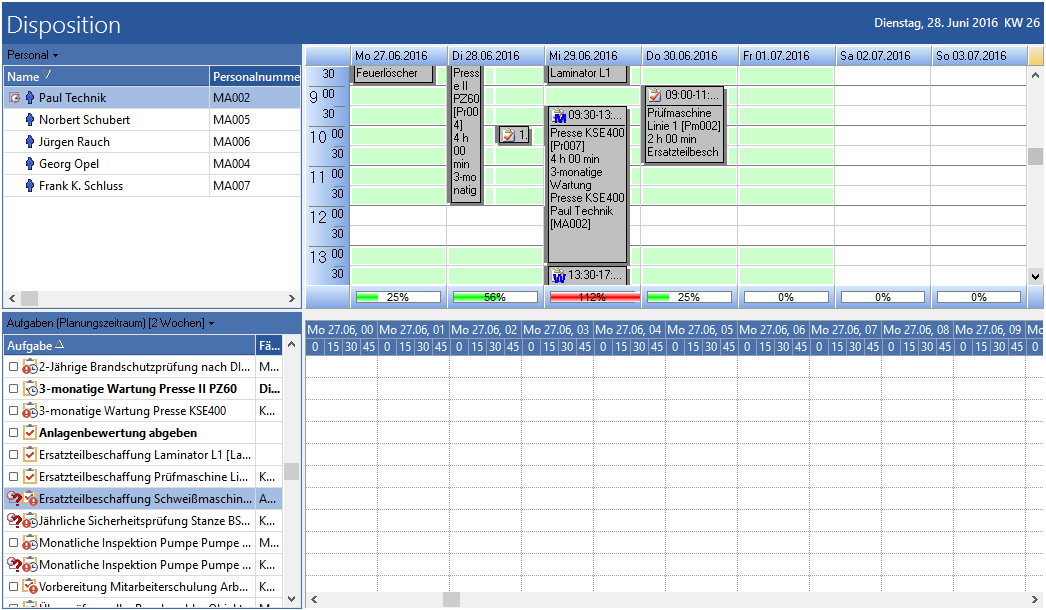
Task: Click the calendar scrollbar thumb
Action: pos(1035,156)
